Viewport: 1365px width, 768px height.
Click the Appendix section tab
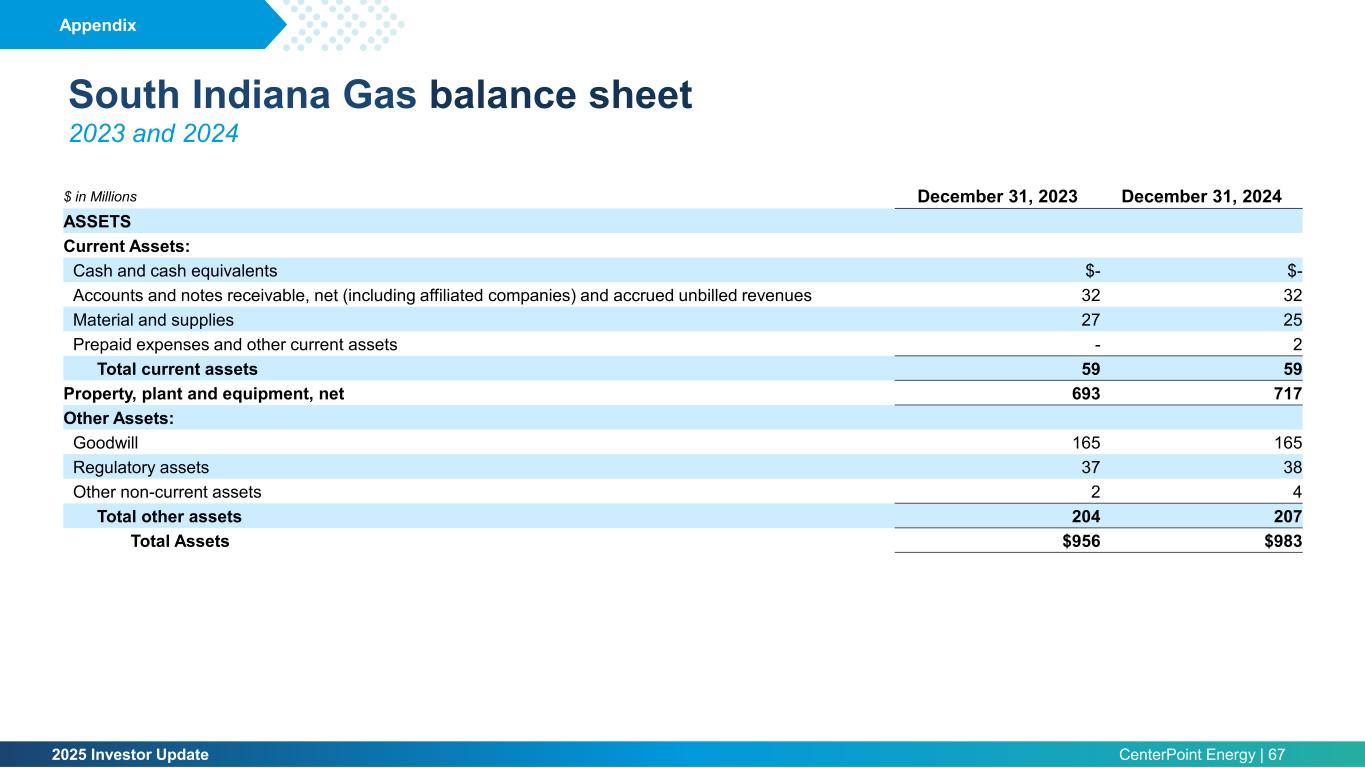98,26
